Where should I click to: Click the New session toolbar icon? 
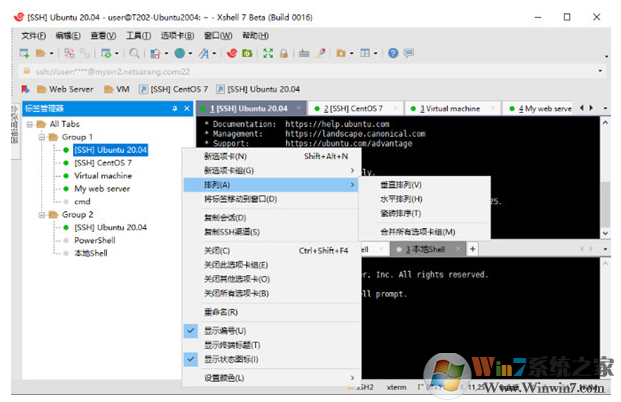pyautogui.click(x=25, y=53)
